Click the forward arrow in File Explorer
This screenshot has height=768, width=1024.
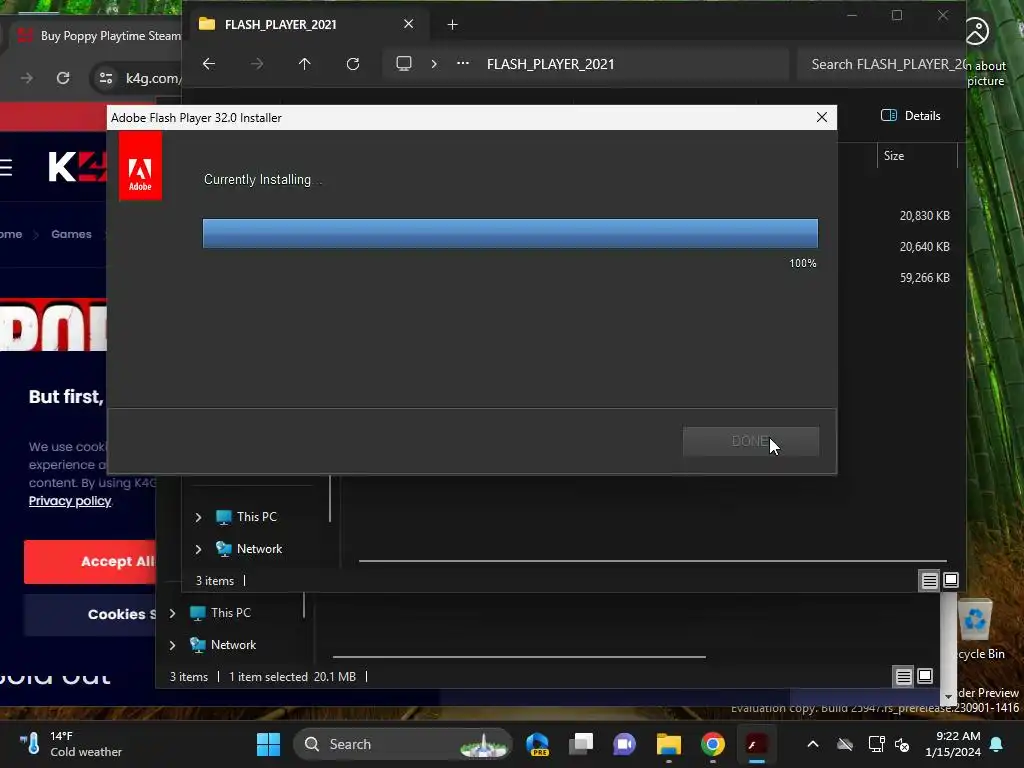pyautogui.click(x=257, y=63)
